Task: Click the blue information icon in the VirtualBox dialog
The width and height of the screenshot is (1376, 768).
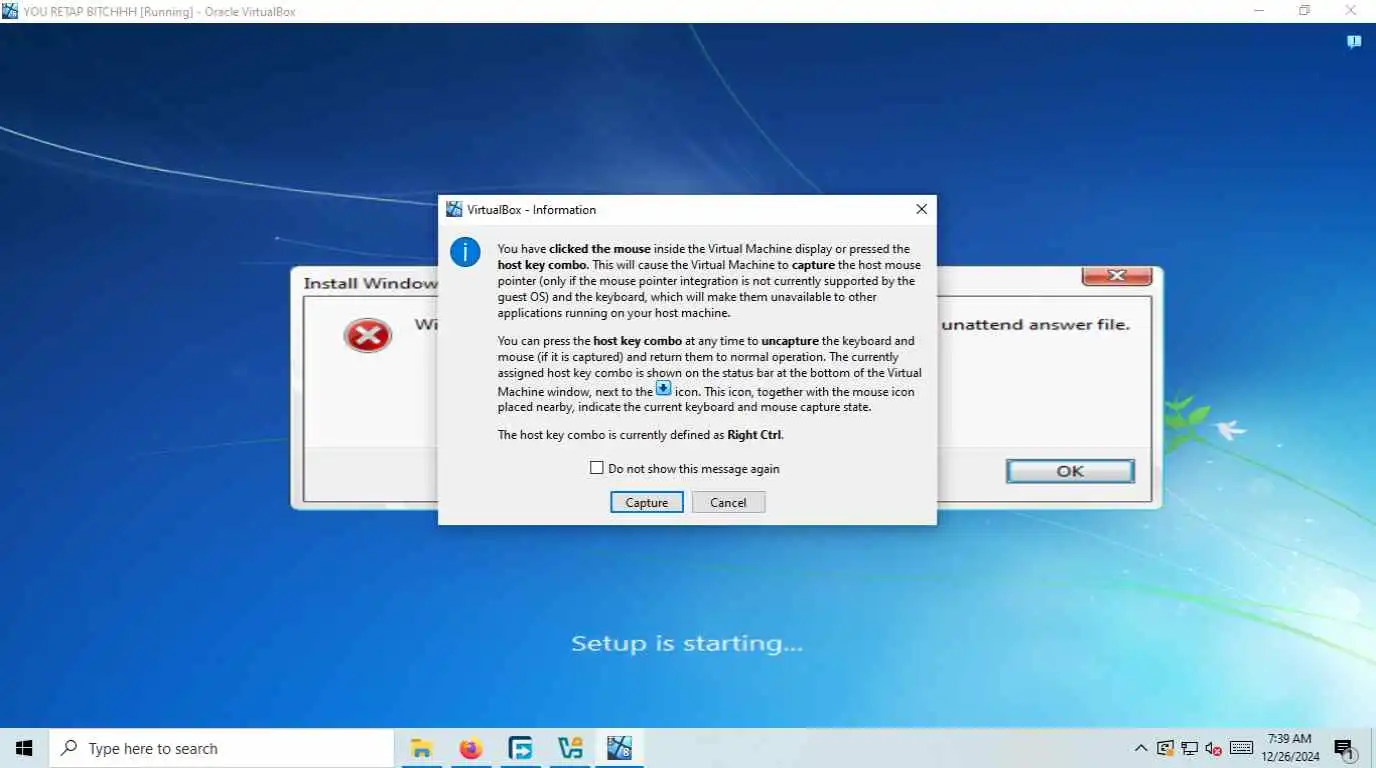Action: [465, 252]
